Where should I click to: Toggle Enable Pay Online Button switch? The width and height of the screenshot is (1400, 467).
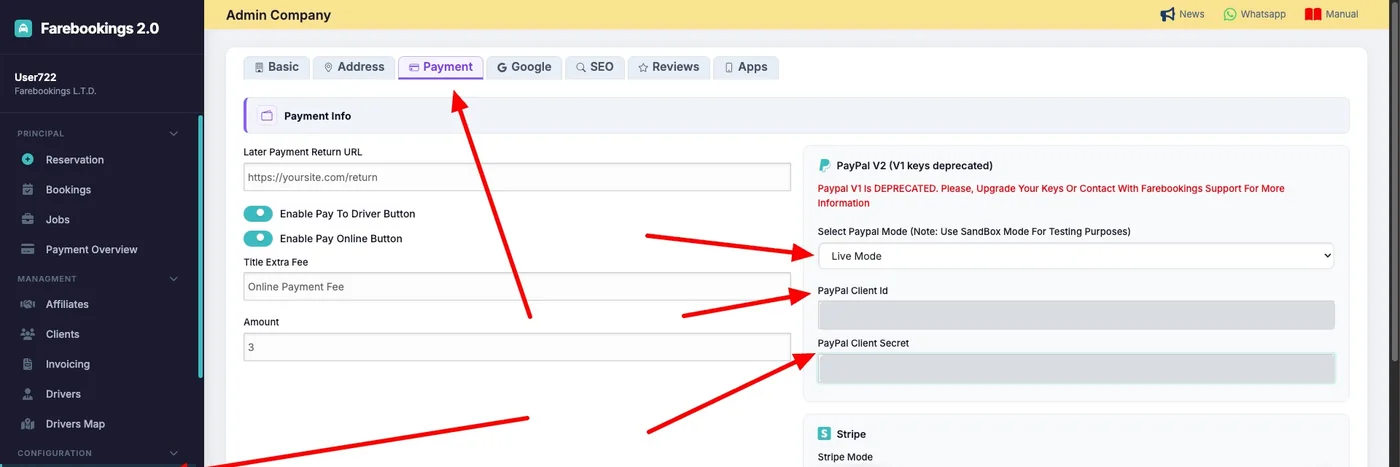[258, 238]
